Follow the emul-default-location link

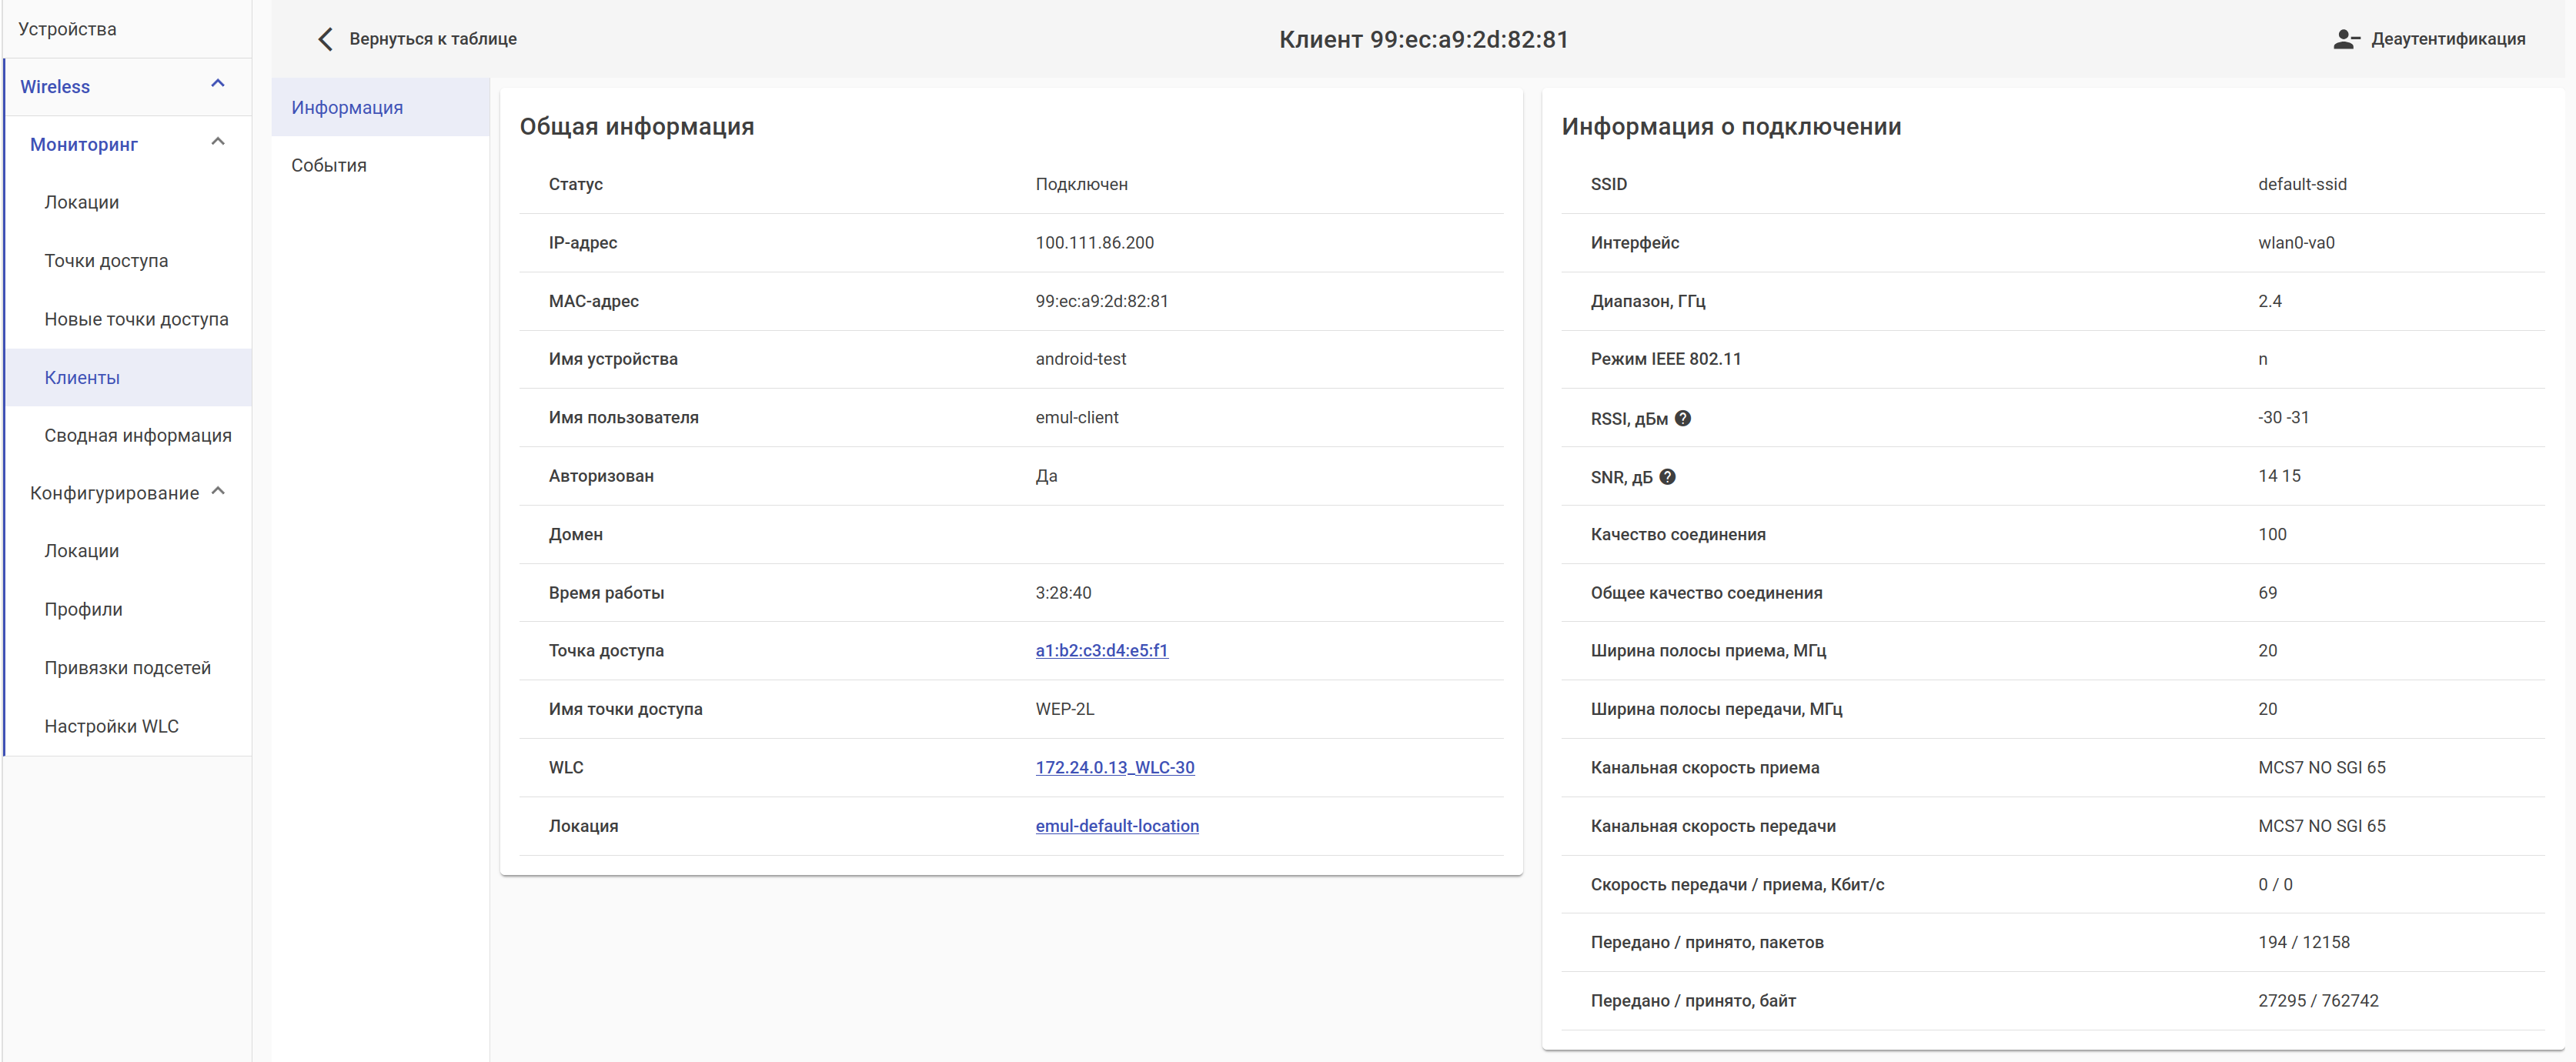(x=1116, y=826)
